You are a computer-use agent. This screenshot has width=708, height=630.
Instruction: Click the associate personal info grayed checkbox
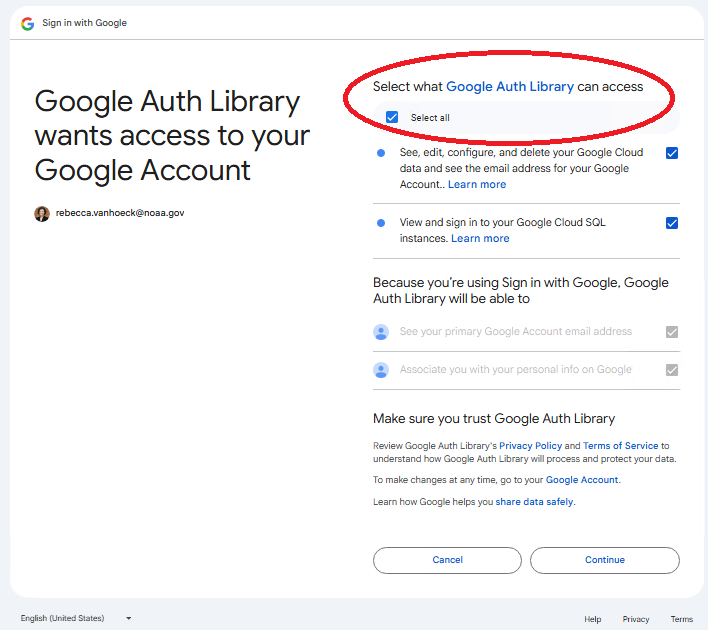click(672, 370)
